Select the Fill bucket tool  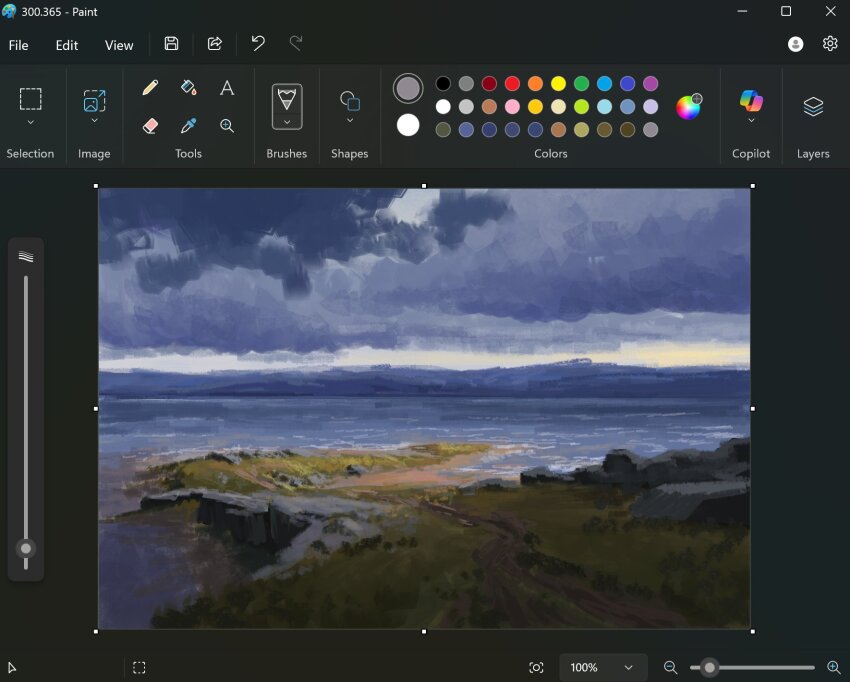[x=188, y=88]
